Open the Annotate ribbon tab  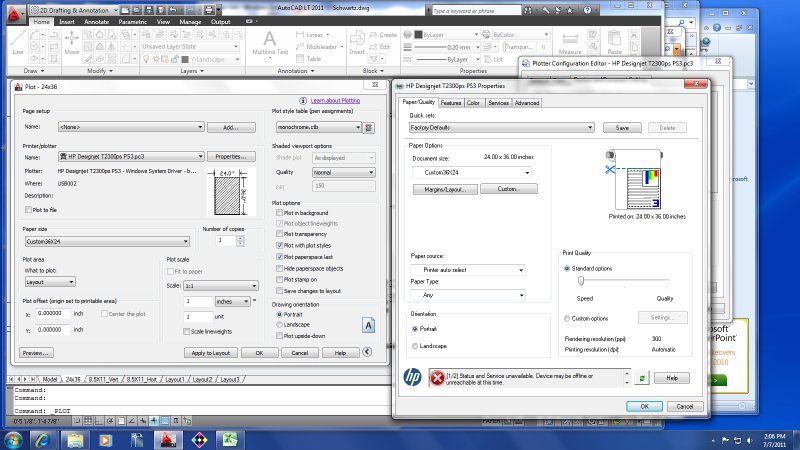pos(97,20)
